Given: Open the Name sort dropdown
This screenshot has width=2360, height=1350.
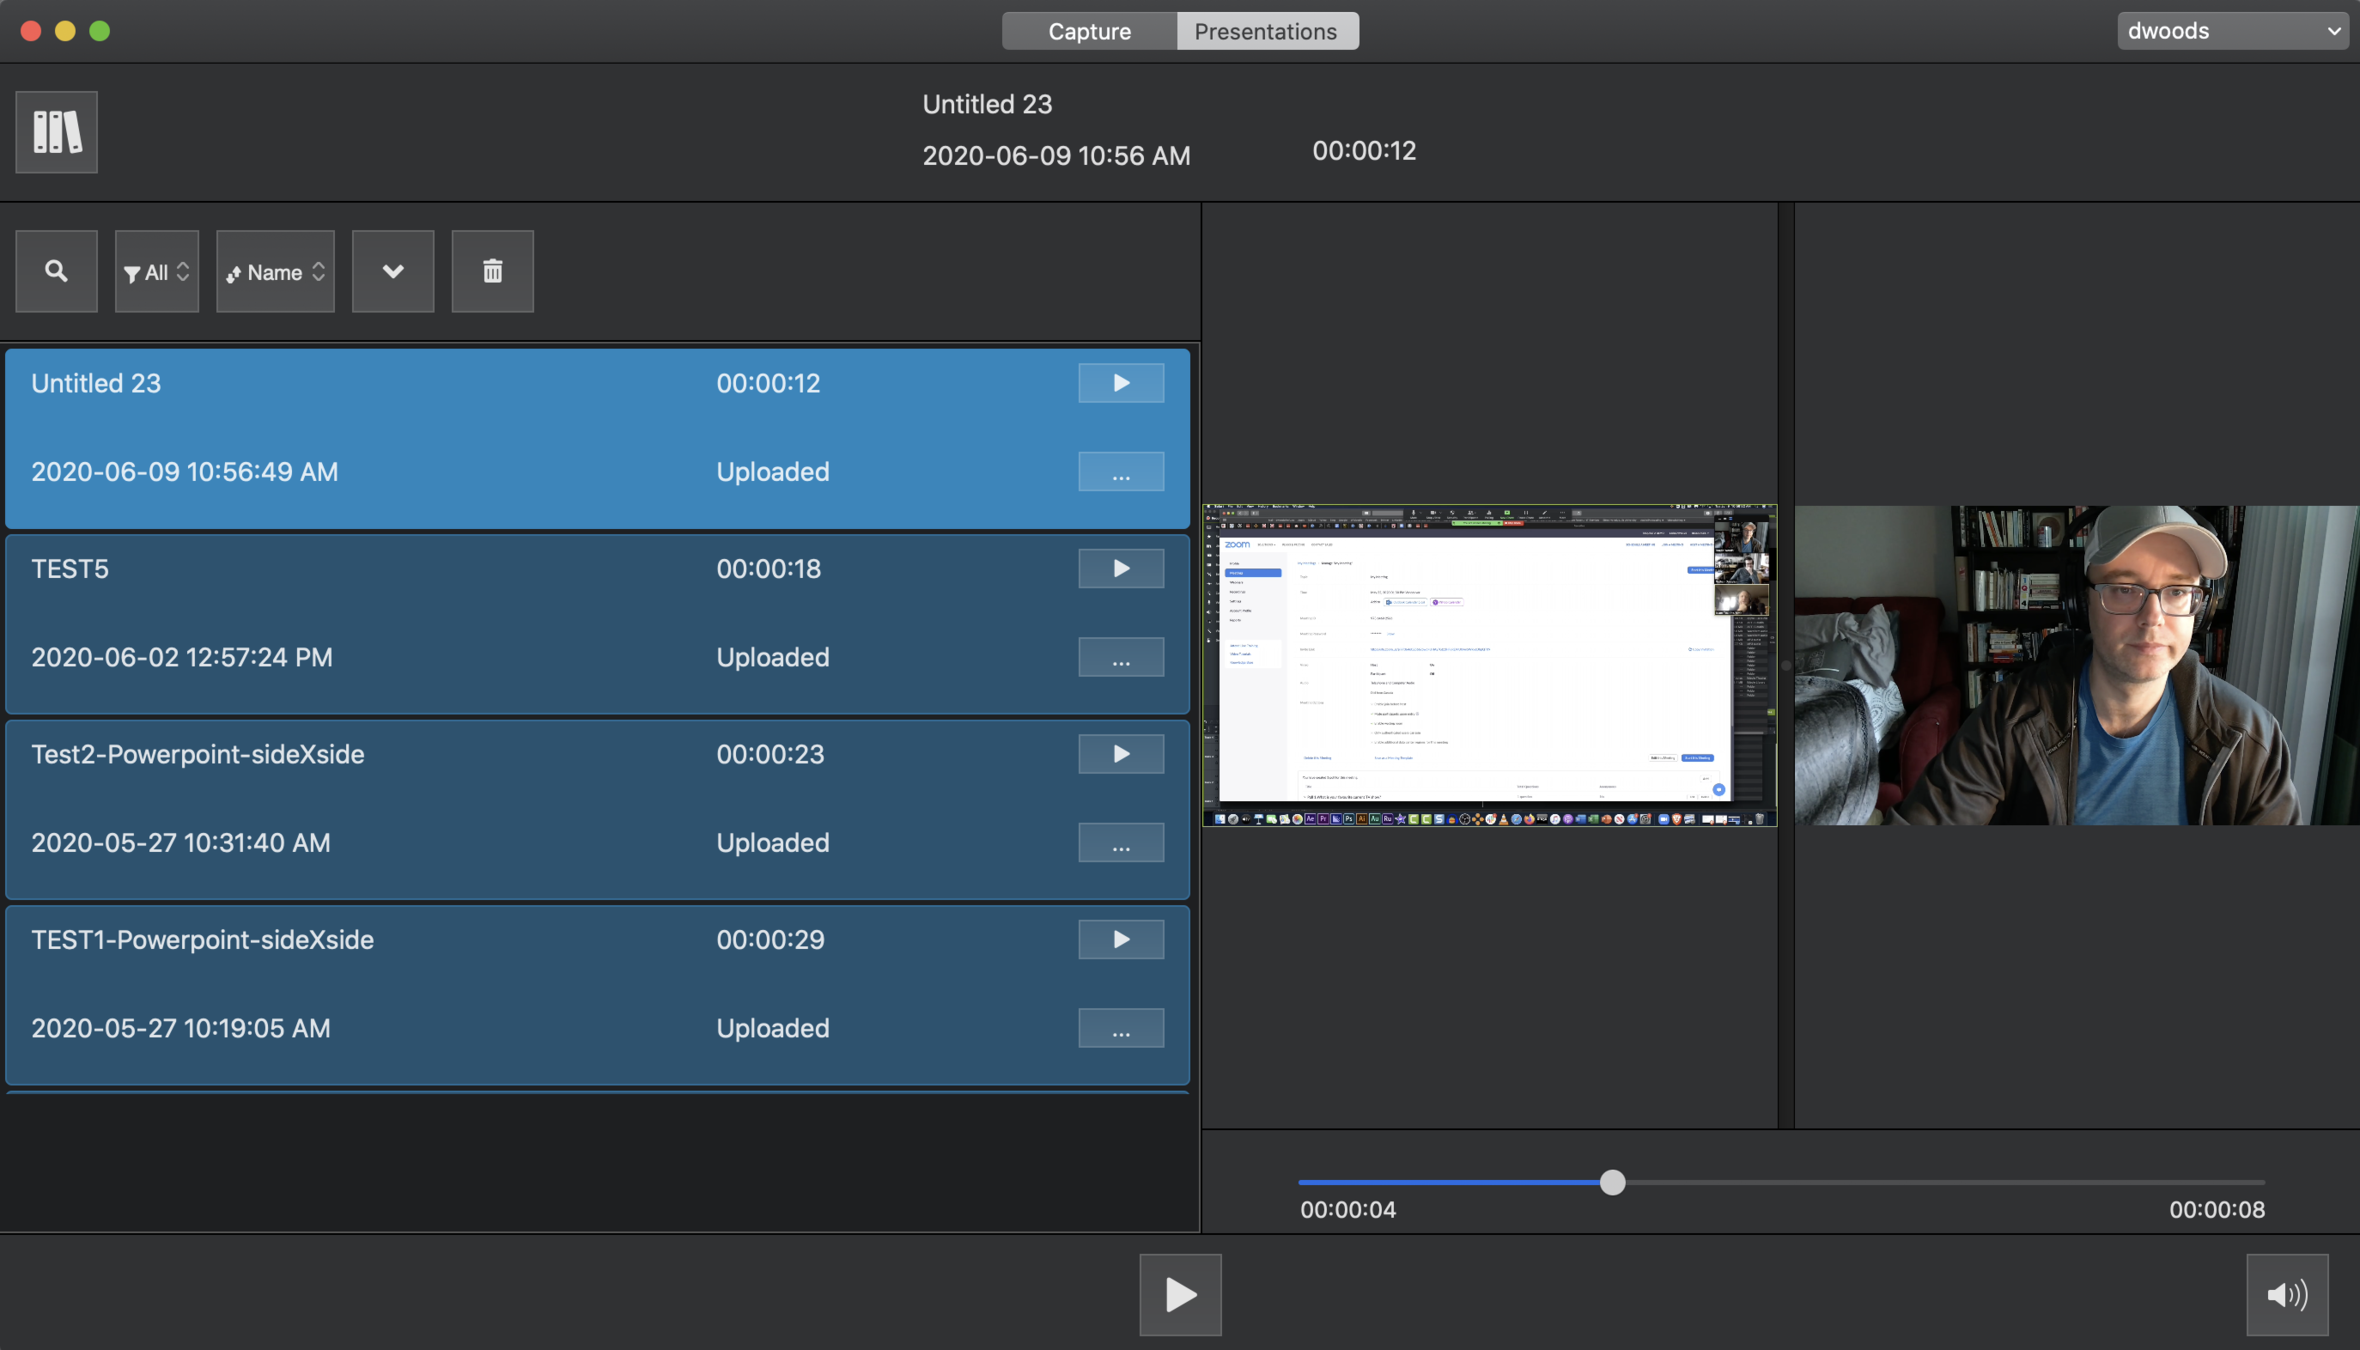Looking at the screenshot, I should click(x=275, y=272).
